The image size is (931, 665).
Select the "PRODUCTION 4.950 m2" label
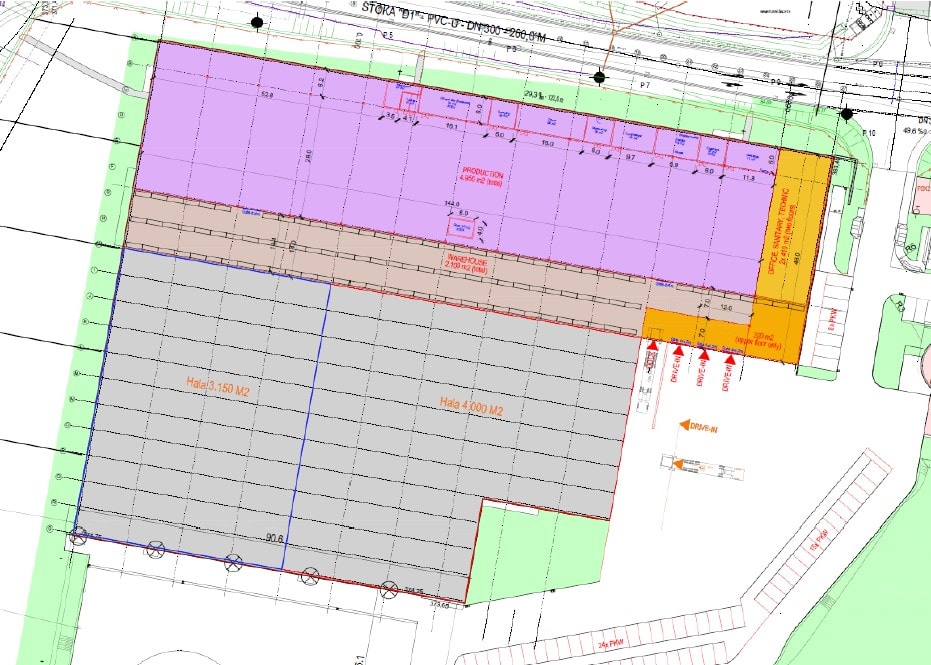pyautogui.click(x=483, y=177)
